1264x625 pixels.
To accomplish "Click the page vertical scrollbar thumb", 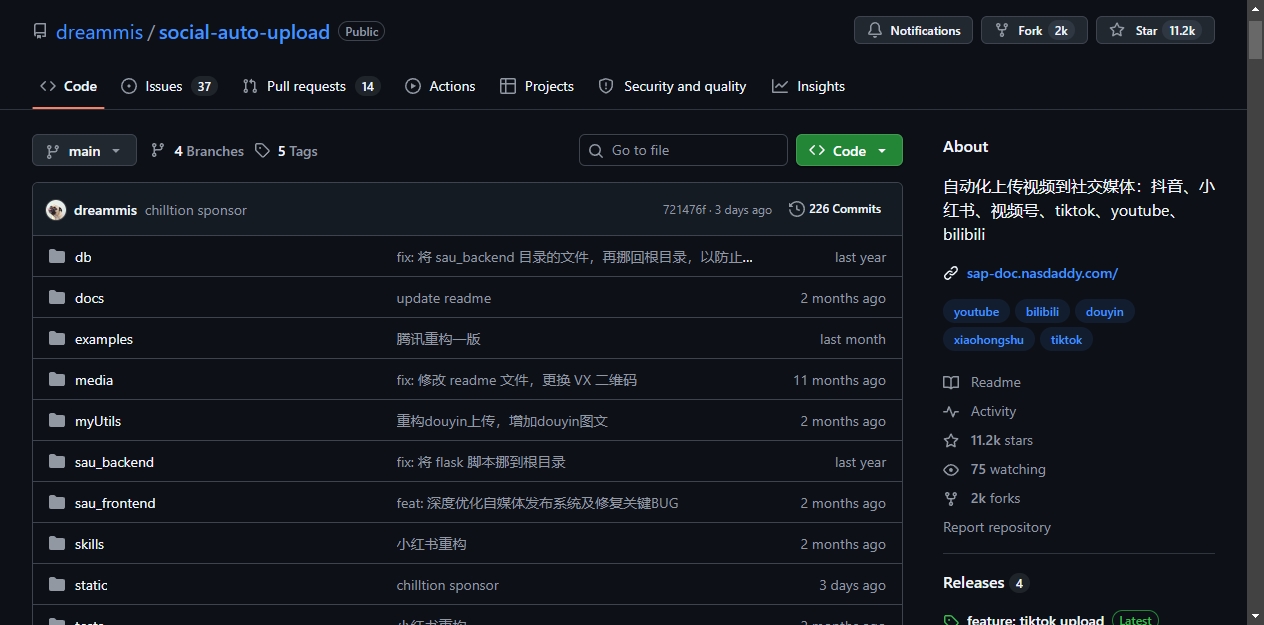I will tap(1256, 40).
